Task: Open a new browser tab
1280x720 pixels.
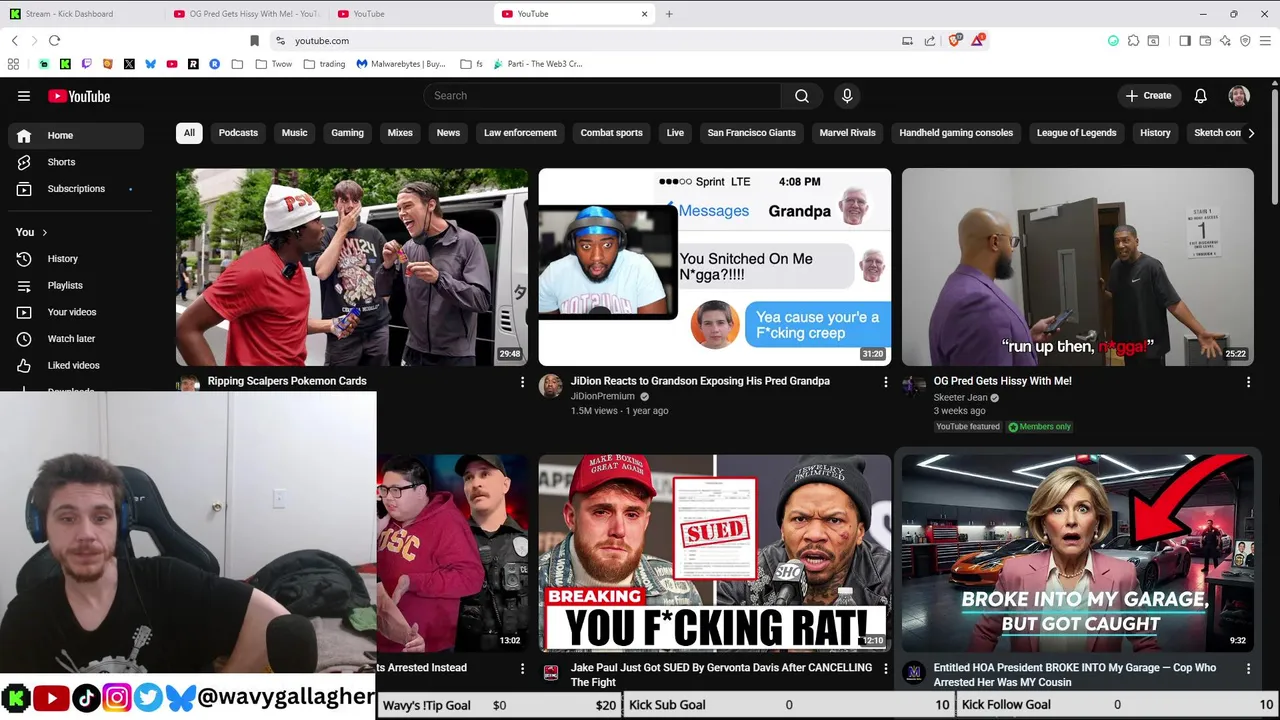Action: point(669,14)
